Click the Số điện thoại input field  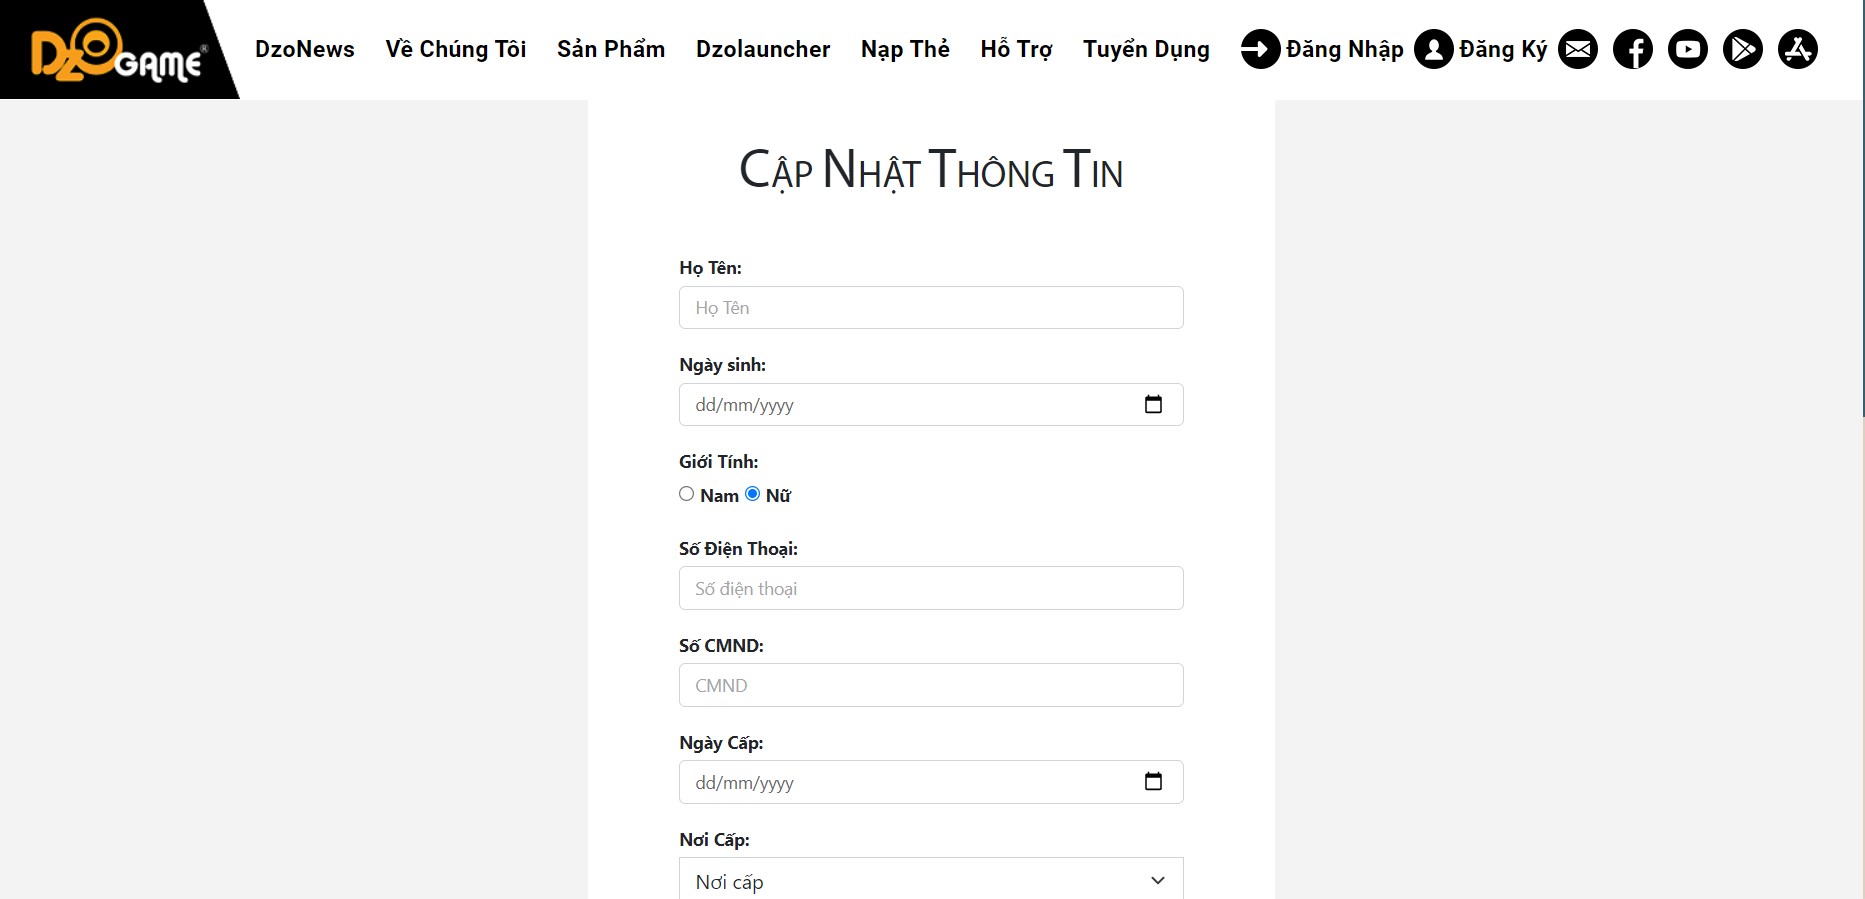[931, 588]
